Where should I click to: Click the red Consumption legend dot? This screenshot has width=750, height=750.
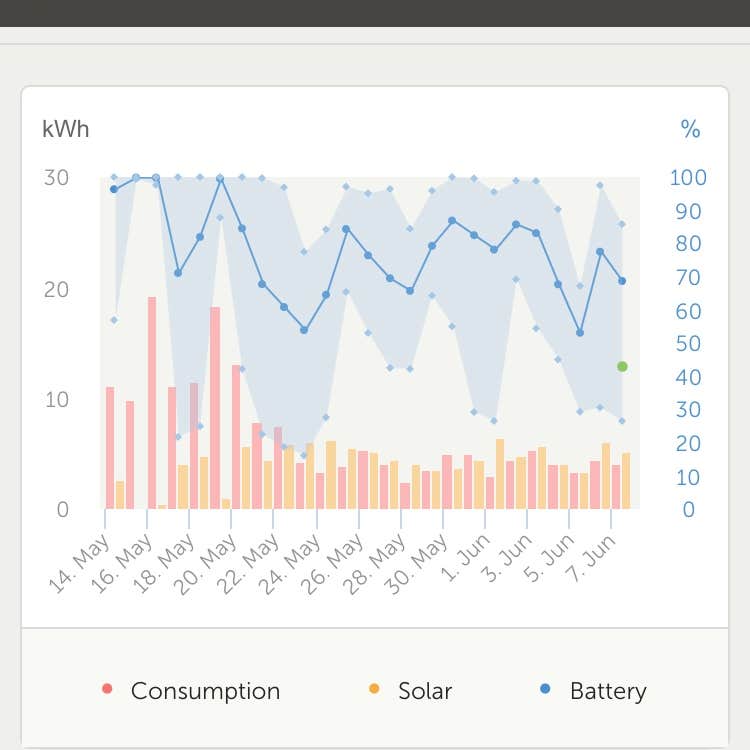[x=108, y=689]
